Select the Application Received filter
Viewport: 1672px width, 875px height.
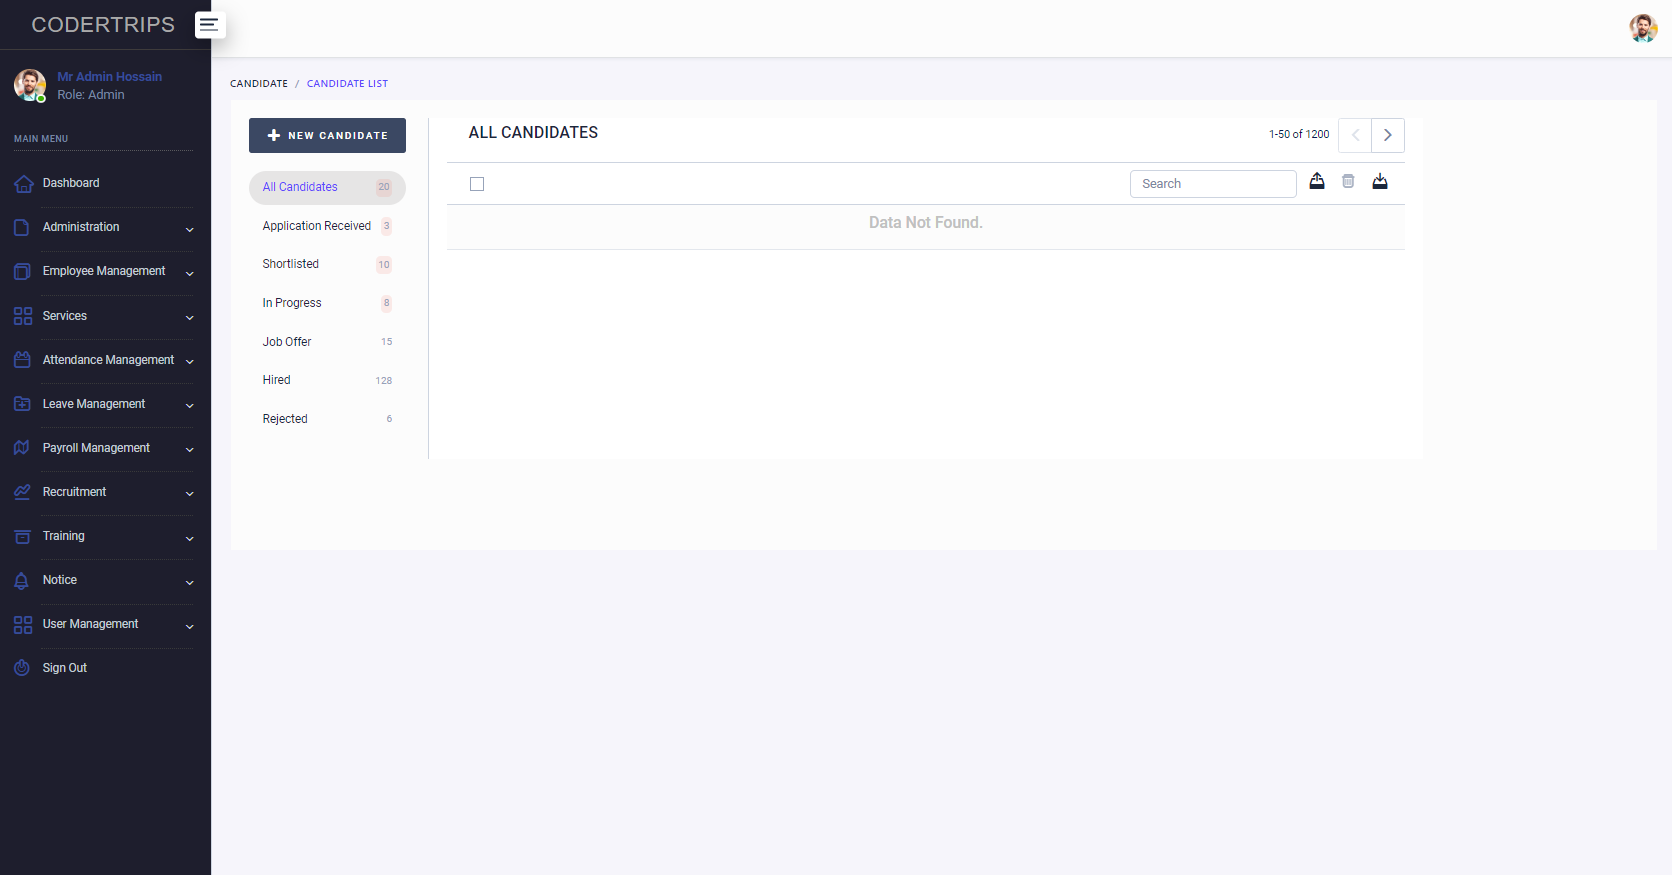point(327,226)
